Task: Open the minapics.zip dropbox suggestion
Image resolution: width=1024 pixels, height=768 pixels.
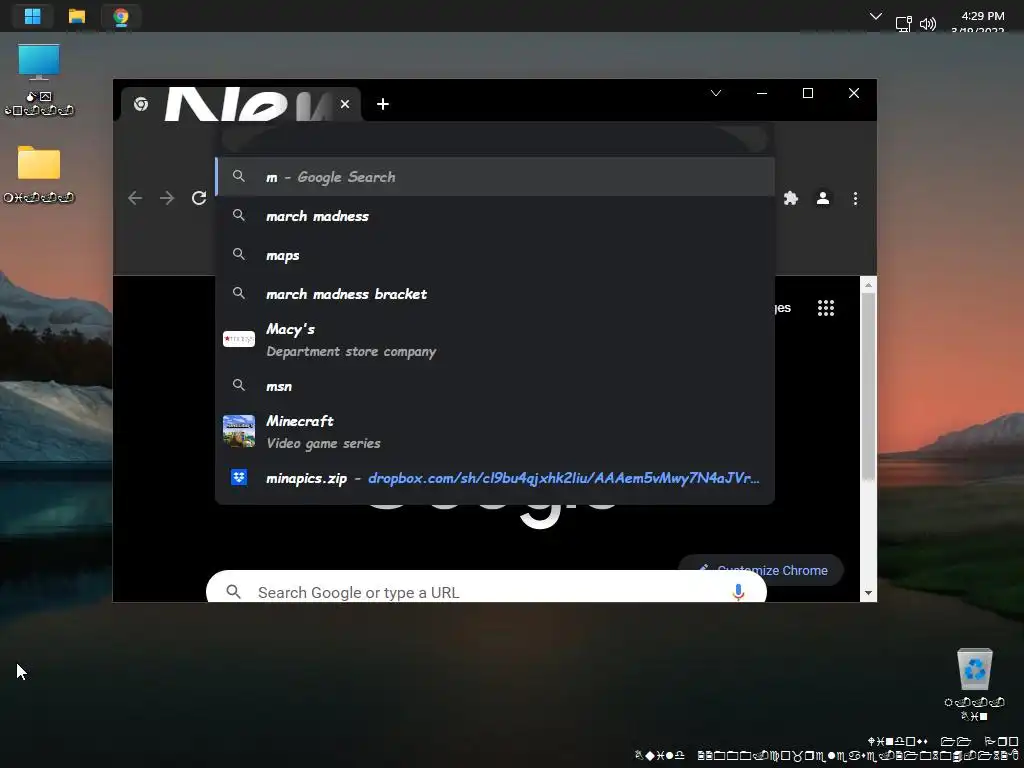Action: (x=495, y=478)
